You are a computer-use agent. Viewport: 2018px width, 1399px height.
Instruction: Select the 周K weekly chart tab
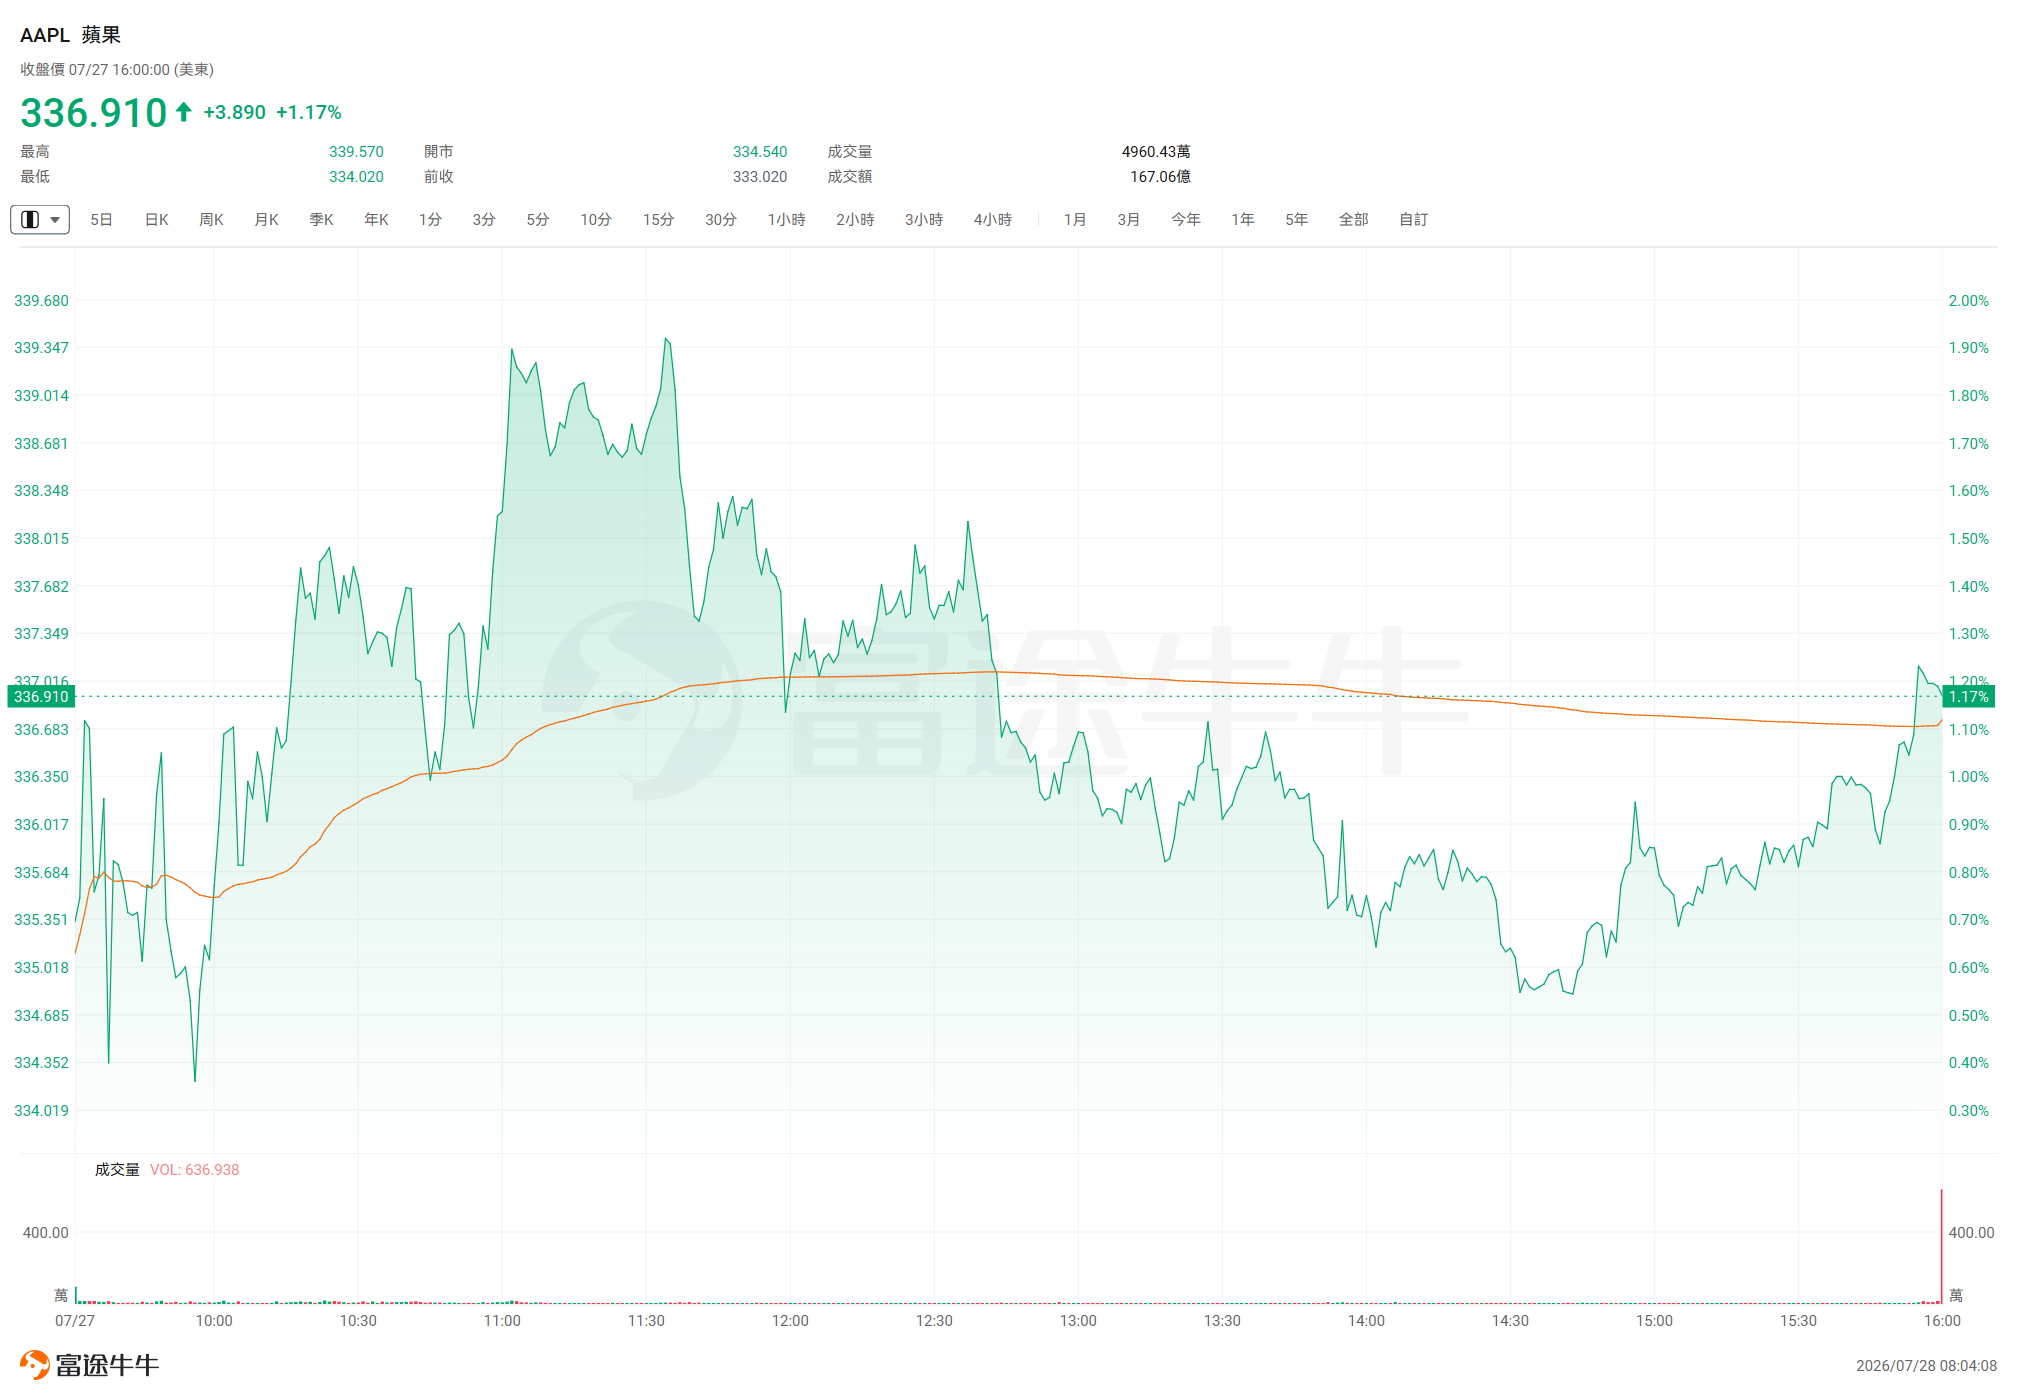(x=211, y=219)
